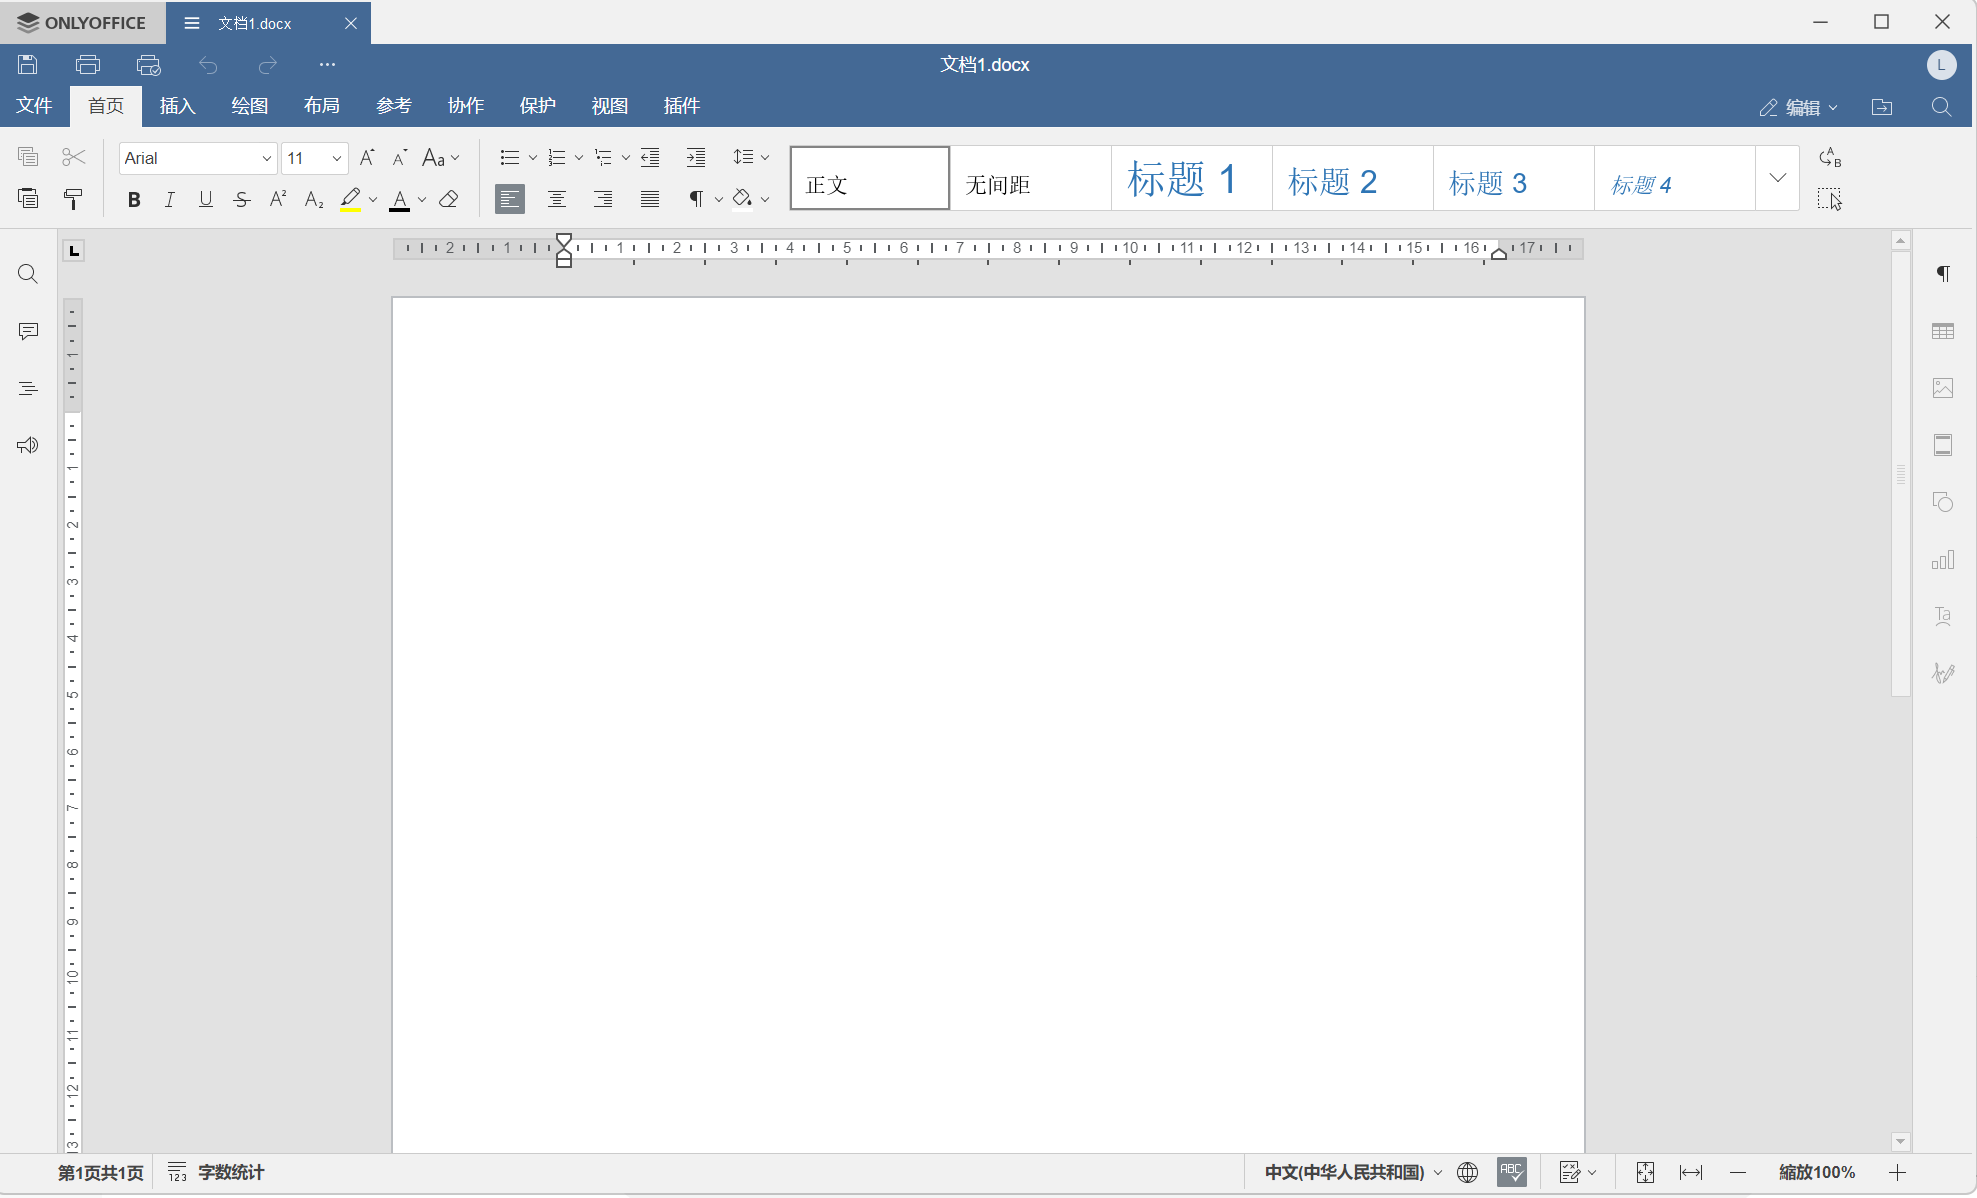The image size is (1977, 1198).
Task: Toggle Bold formatting
Action: 134,199
